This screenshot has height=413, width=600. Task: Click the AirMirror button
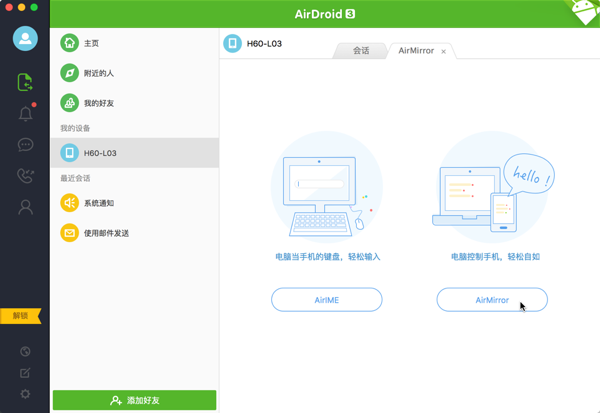pyautogui.click(x=492, y=300)
